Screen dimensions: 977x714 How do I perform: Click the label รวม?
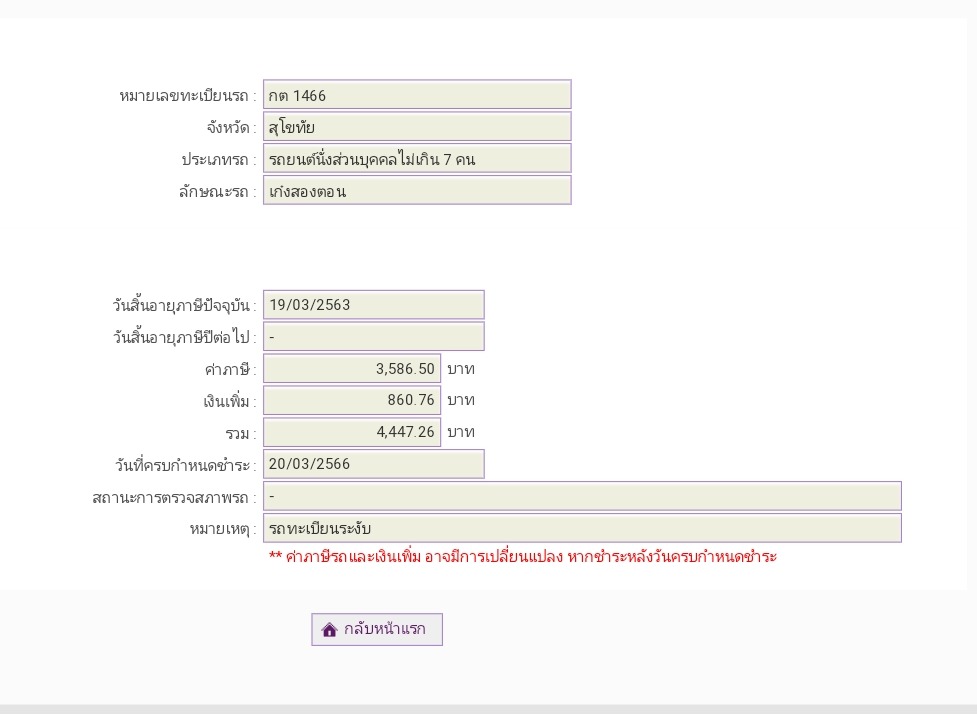coord(241,433)
